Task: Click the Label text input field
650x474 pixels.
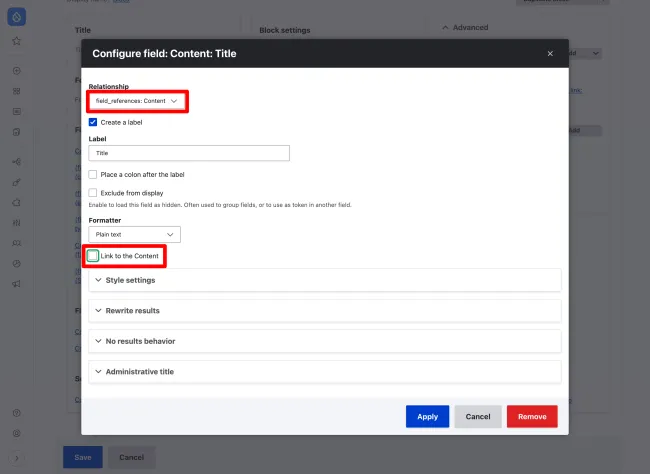Action: point(189,153)
